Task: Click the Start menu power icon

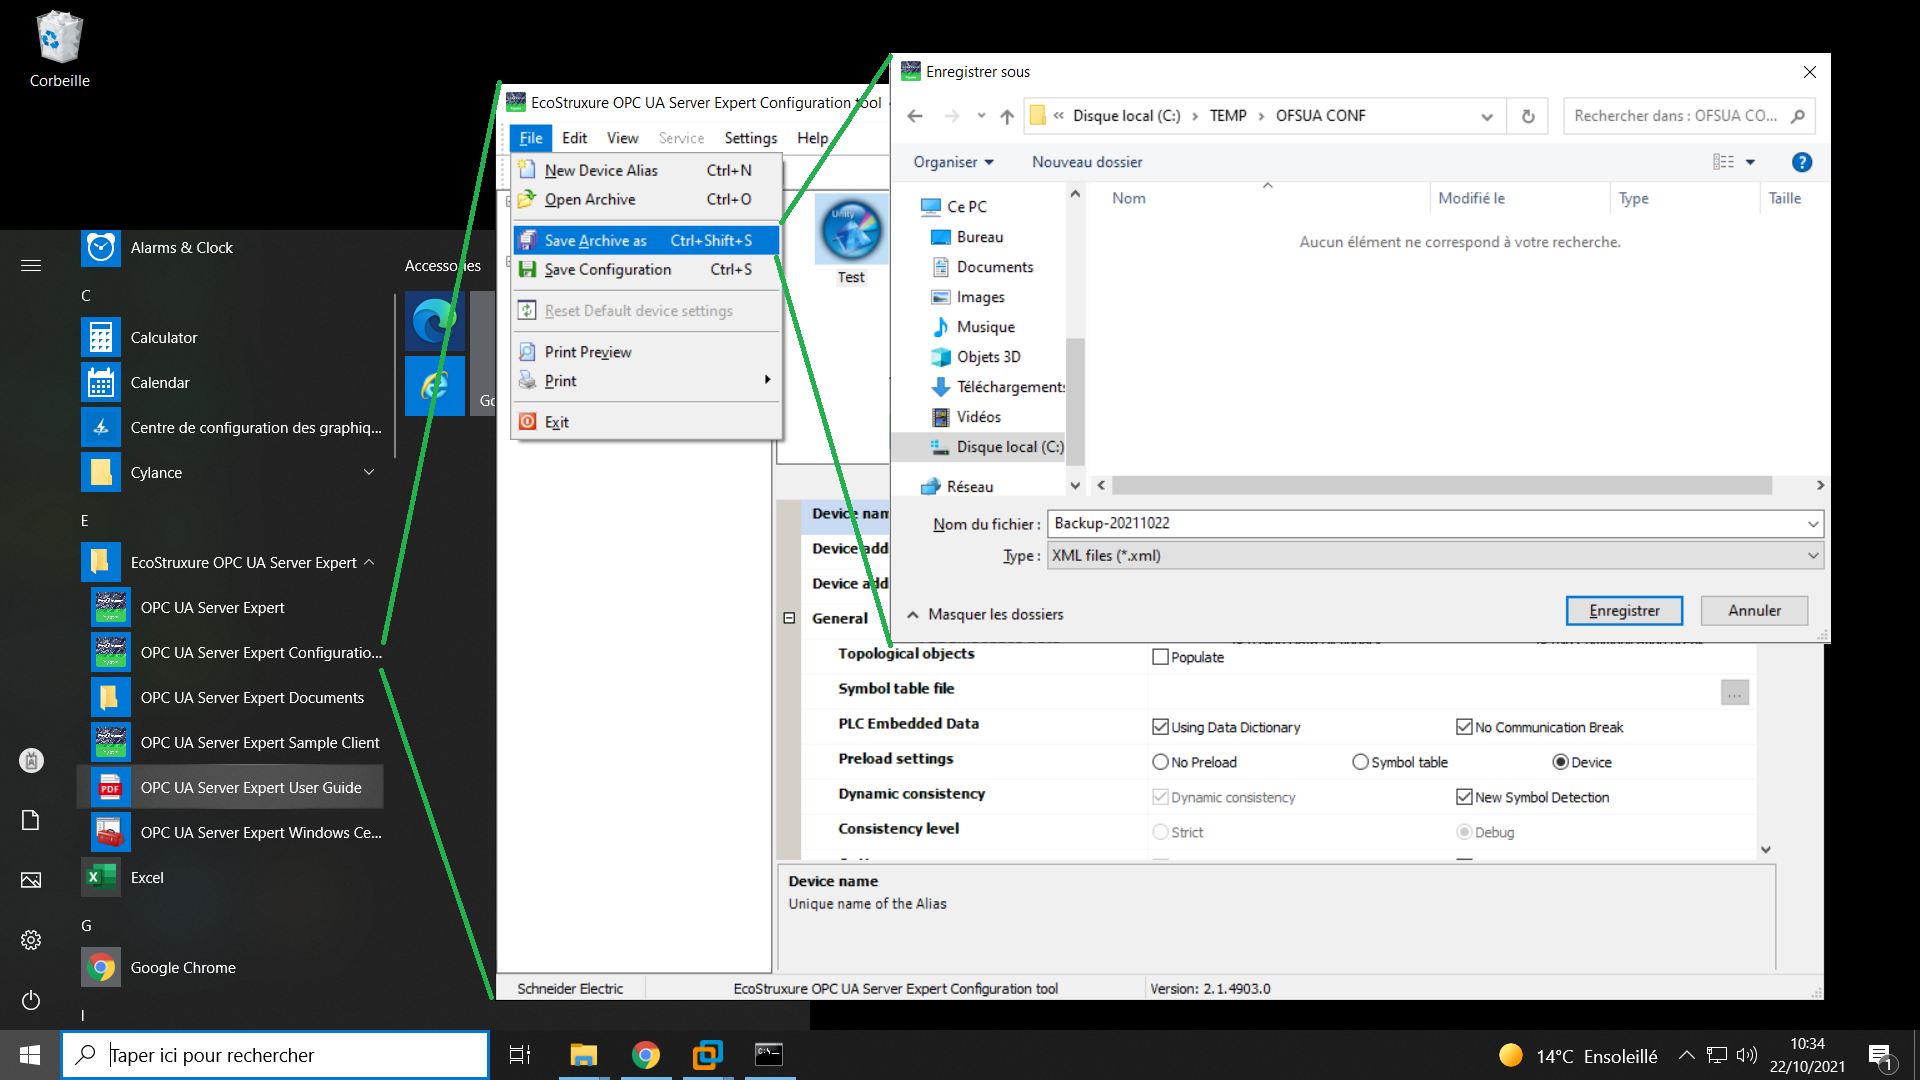Action: coord(31,1000)
